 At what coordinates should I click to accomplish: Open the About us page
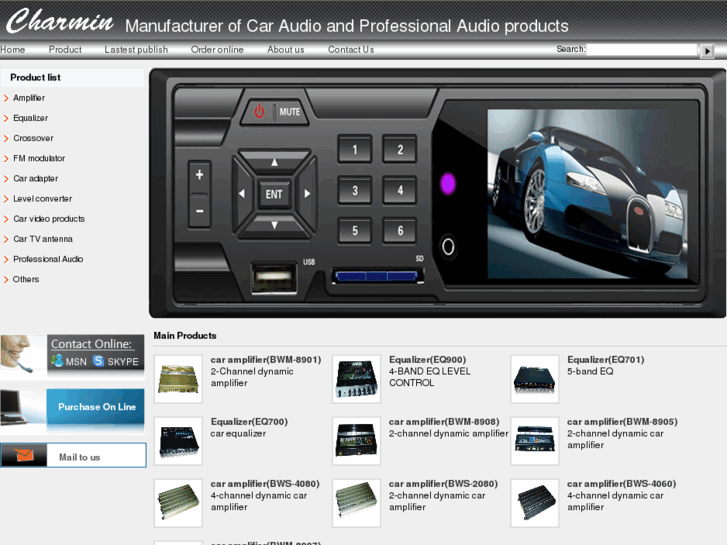pos(286,50)
